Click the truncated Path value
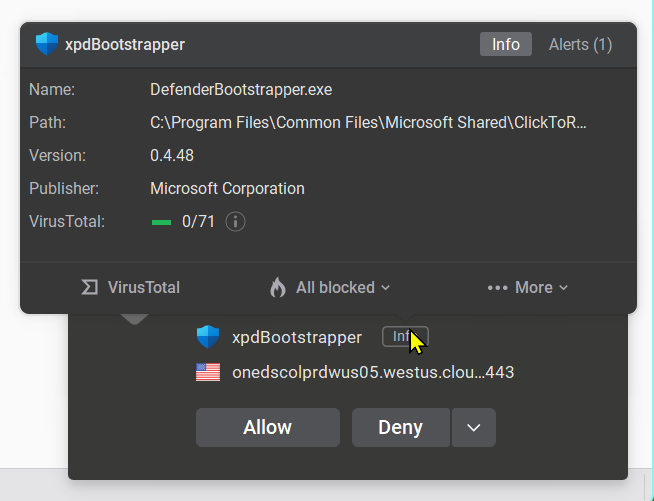This screenshot has width=654, height=501. pyautogui.click(x=368, y=122)
